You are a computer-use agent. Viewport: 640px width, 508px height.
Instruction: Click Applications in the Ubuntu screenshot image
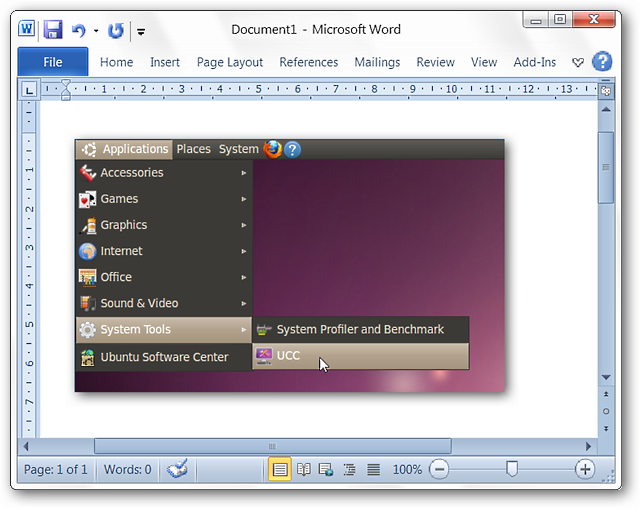coord(124,149)
